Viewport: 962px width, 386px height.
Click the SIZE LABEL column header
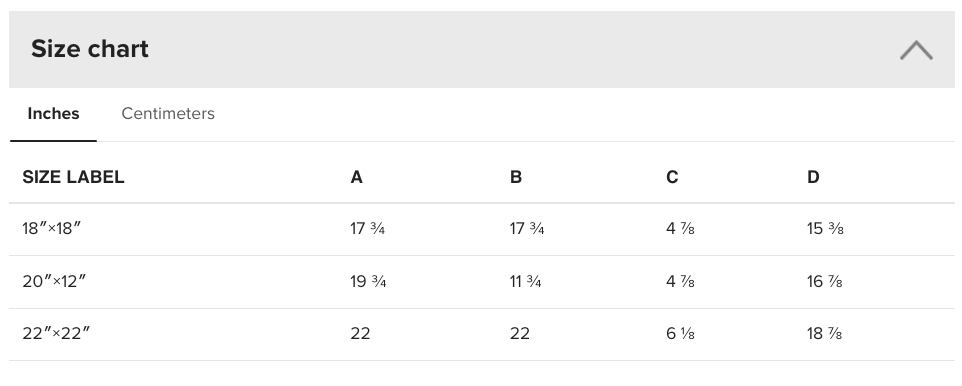pos(74,177)
